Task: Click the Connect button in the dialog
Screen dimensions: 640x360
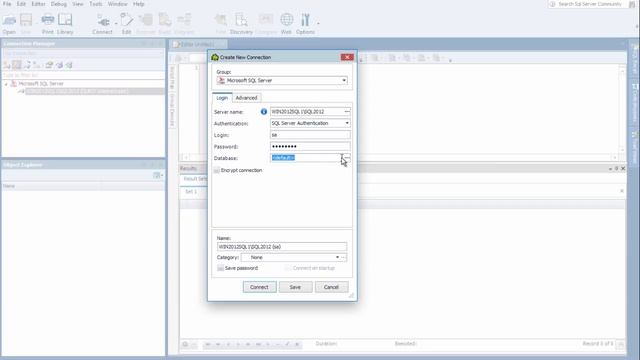Action: pyautogui.click(x=259, y=287)
